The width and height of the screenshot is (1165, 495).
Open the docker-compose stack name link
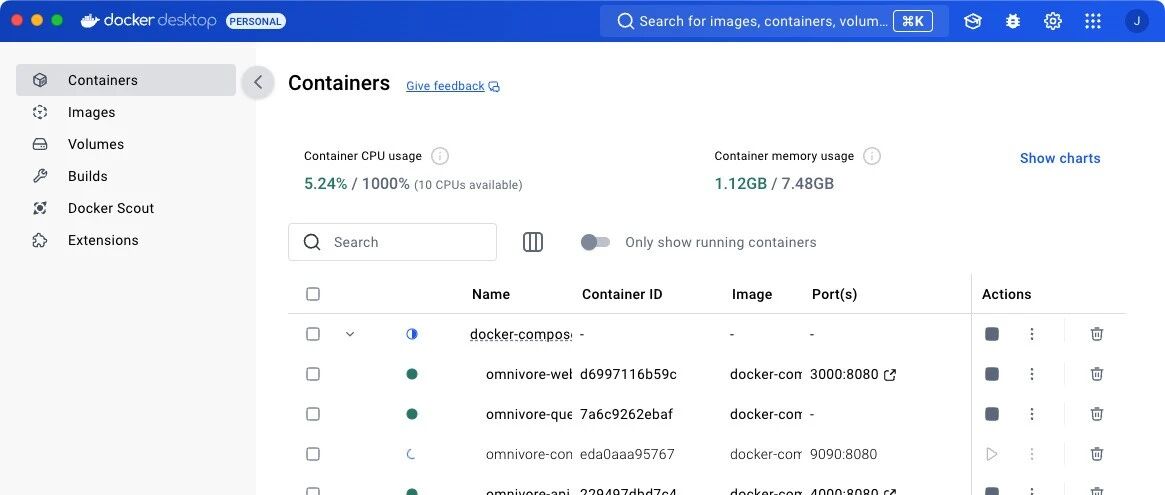tap(521, 334)
